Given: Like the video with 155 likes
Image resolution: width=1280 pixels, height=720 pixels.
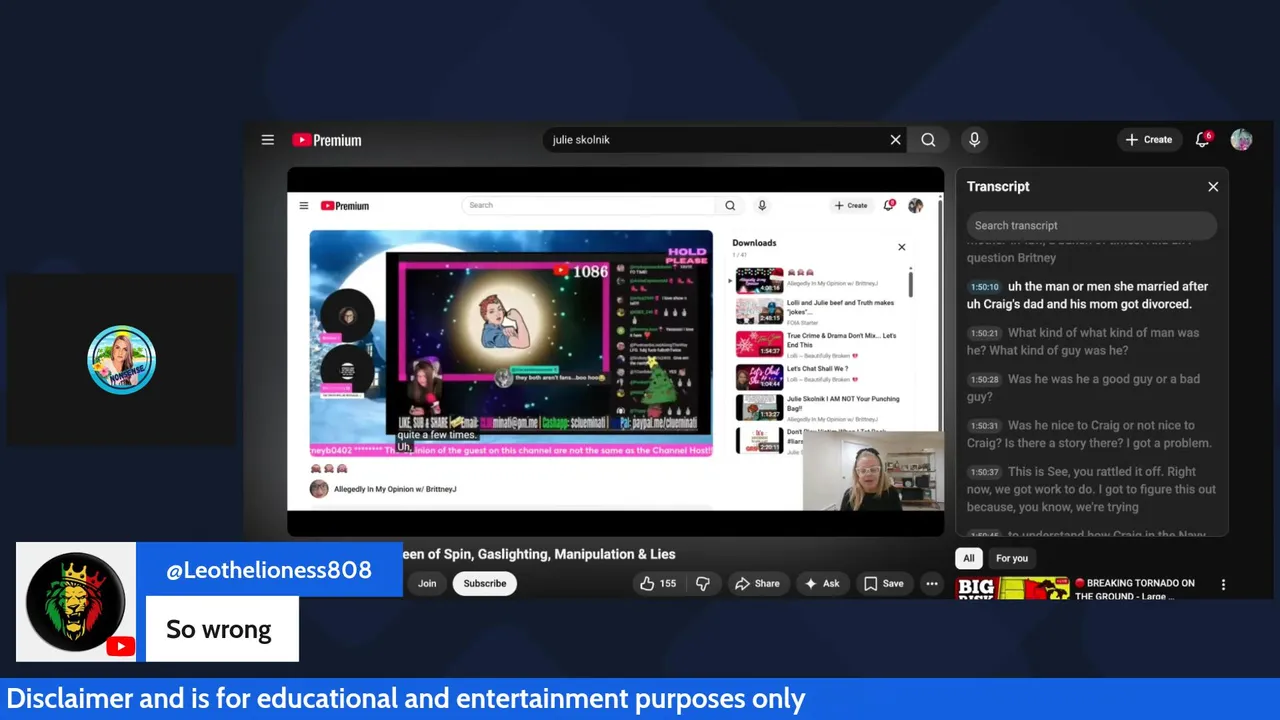Looking at the screenshot, I should coord(658,584).
